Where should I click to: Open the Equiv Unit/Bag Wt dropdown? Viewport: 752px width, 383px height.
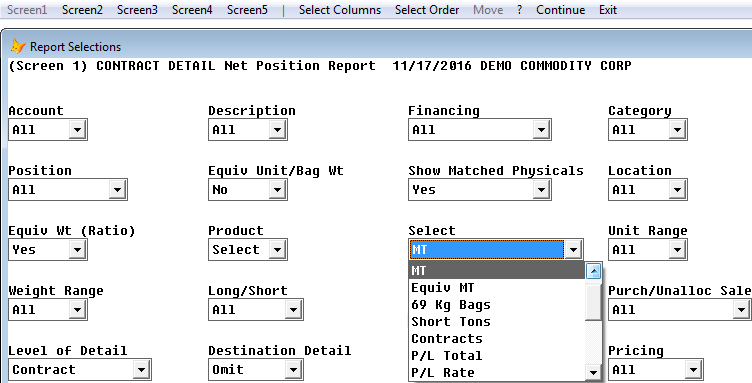pyautogui.click(x=277, y=190)
